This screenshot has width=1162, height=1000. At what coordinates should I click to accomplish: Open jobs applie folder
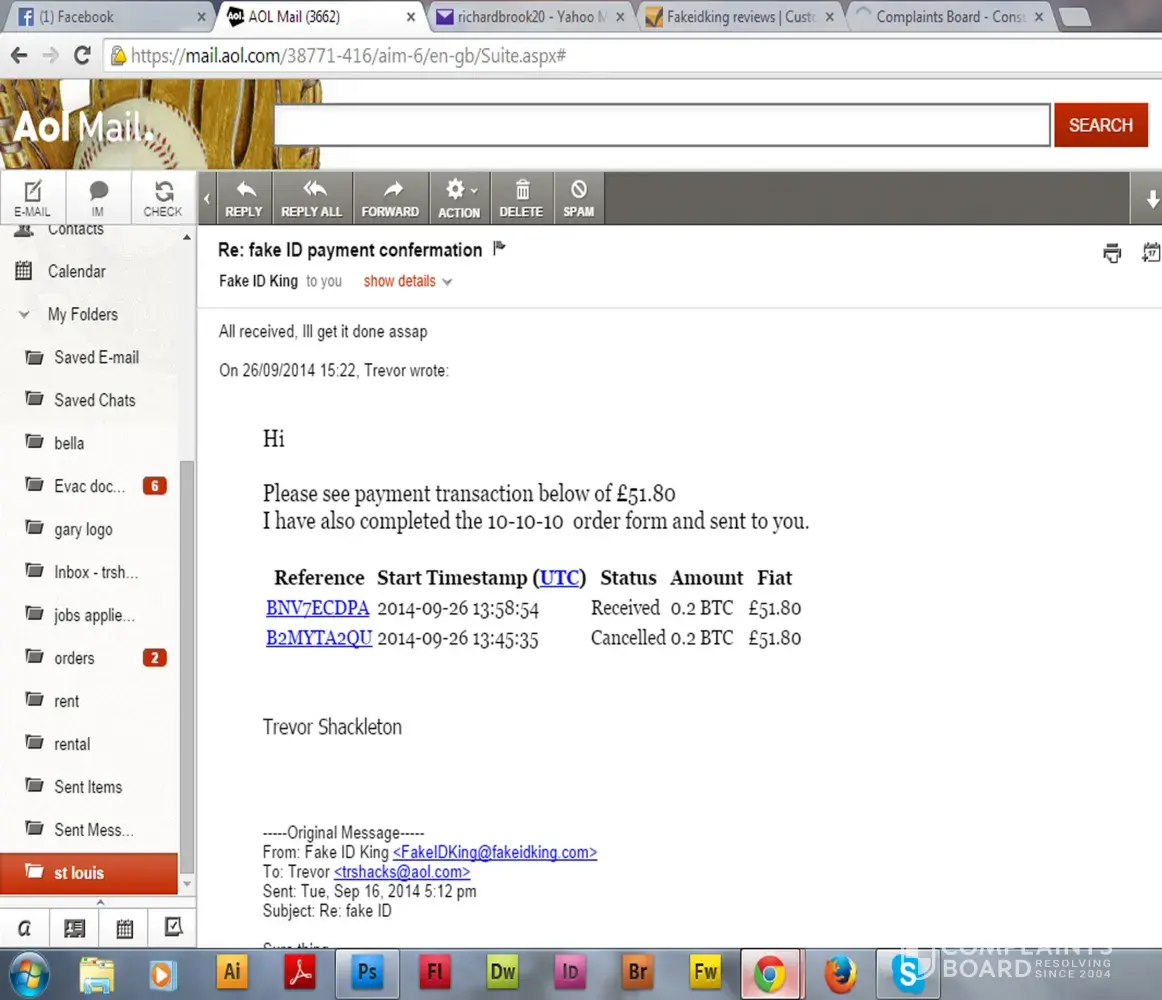[x=94, y=615]
